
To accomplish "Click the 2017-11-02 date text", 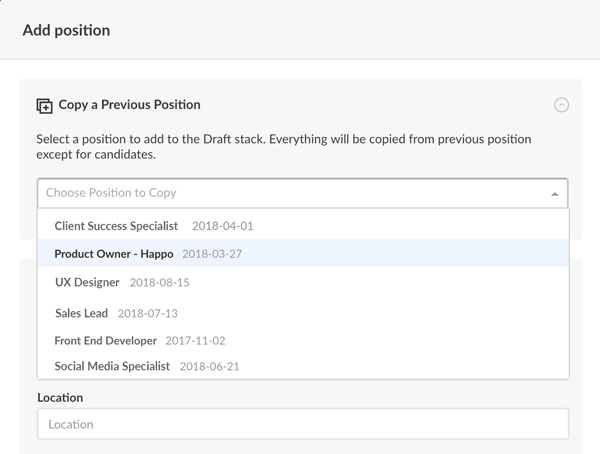I will (x=195, y=341).
